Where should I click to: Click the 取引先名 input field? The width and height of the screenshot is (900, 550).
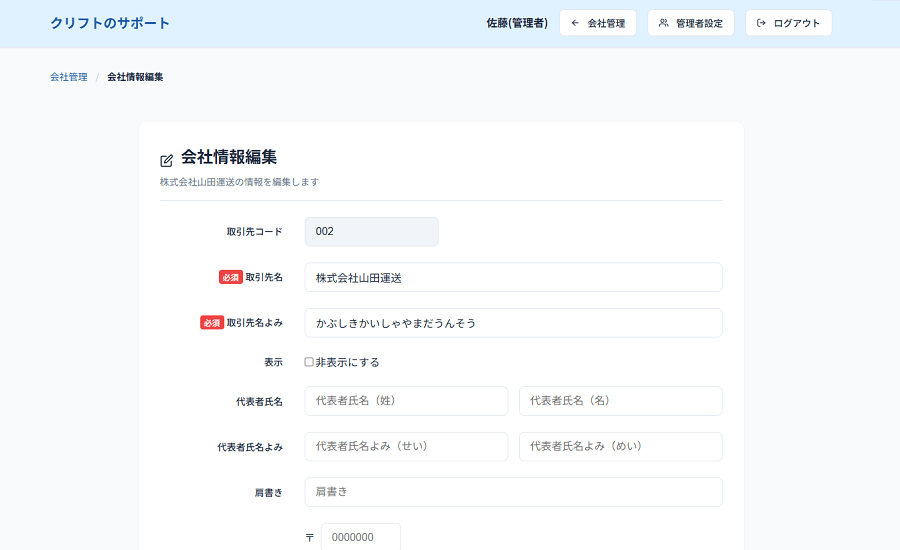pyautogui.click(x=513, y=277)
